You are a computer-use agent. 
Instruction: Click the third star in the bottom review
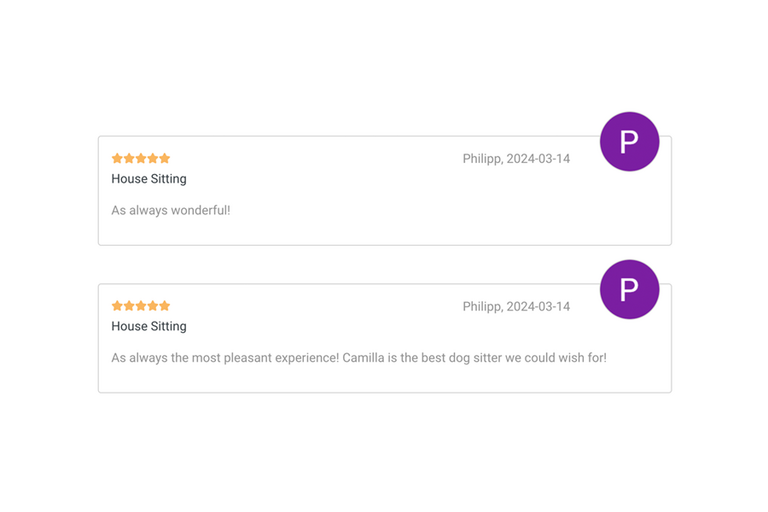[x=141, y=306]
